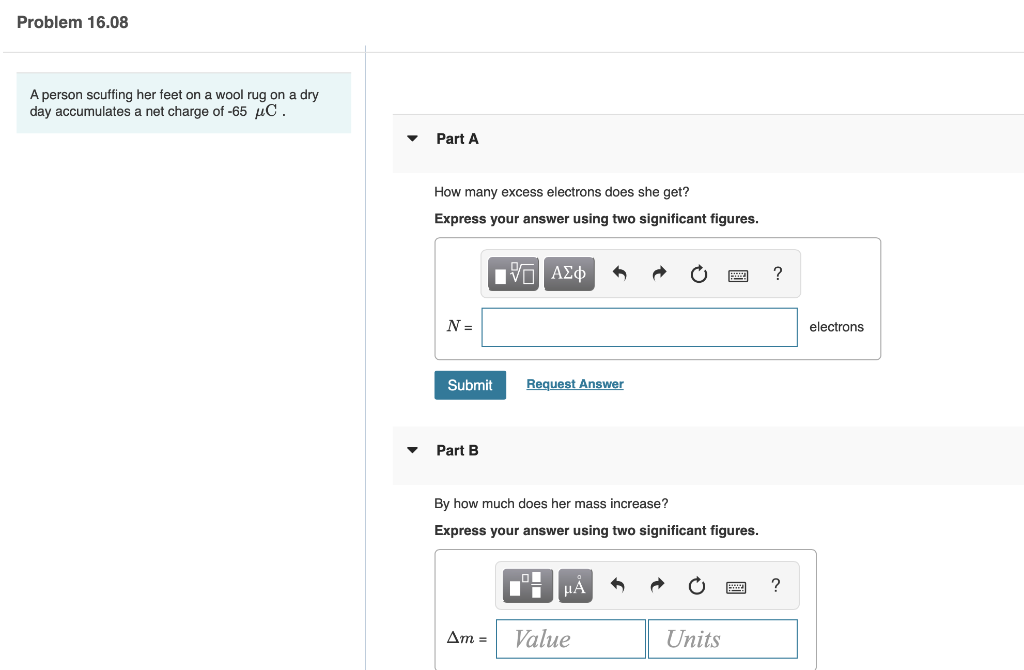Open templates button in Part B toolbar

pos(528,585)
